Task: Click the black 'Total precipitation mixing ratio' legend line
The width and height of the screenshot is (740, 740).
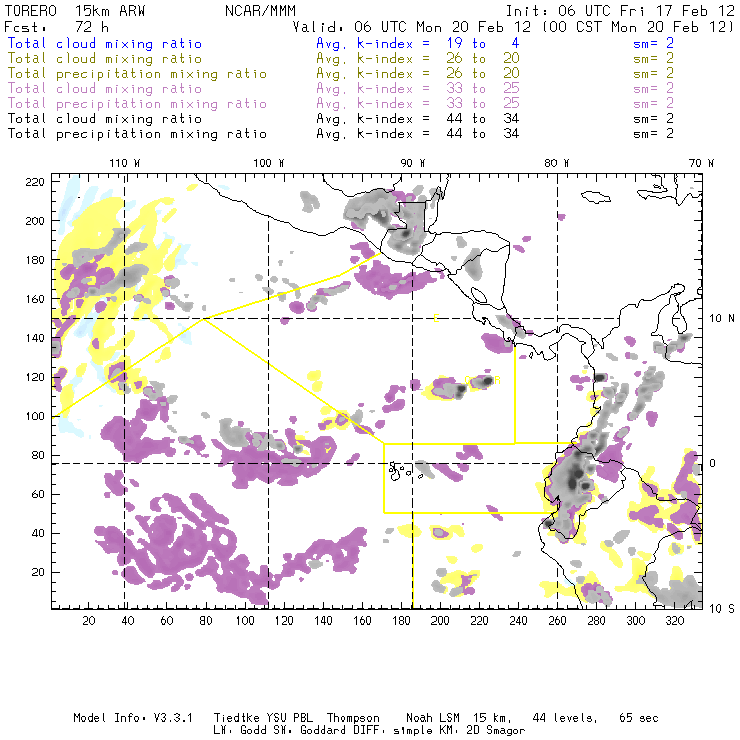Action: pyautogui.click(x=137, y=134)
